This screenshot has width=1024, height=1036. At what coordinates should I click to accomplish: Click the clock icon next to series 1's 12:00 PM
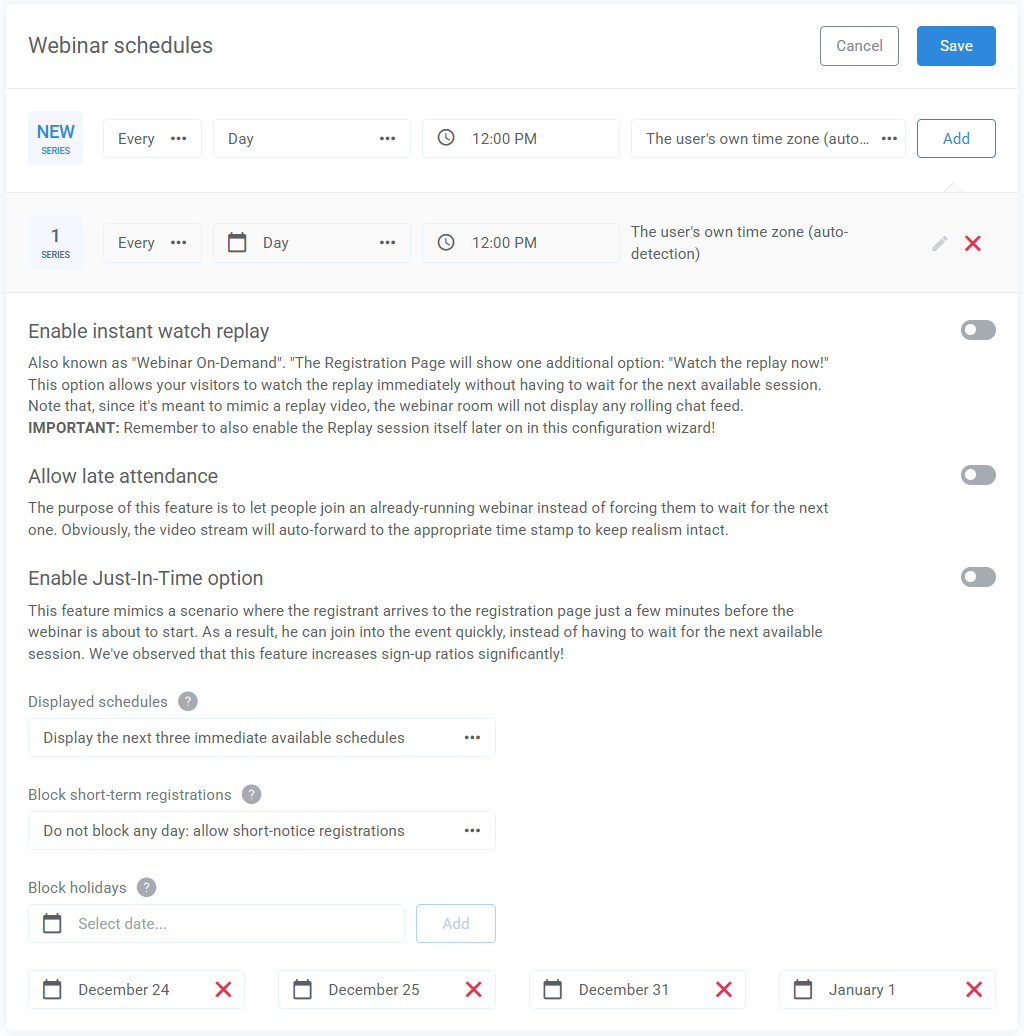pyautogui.click(x=444, y=242)
